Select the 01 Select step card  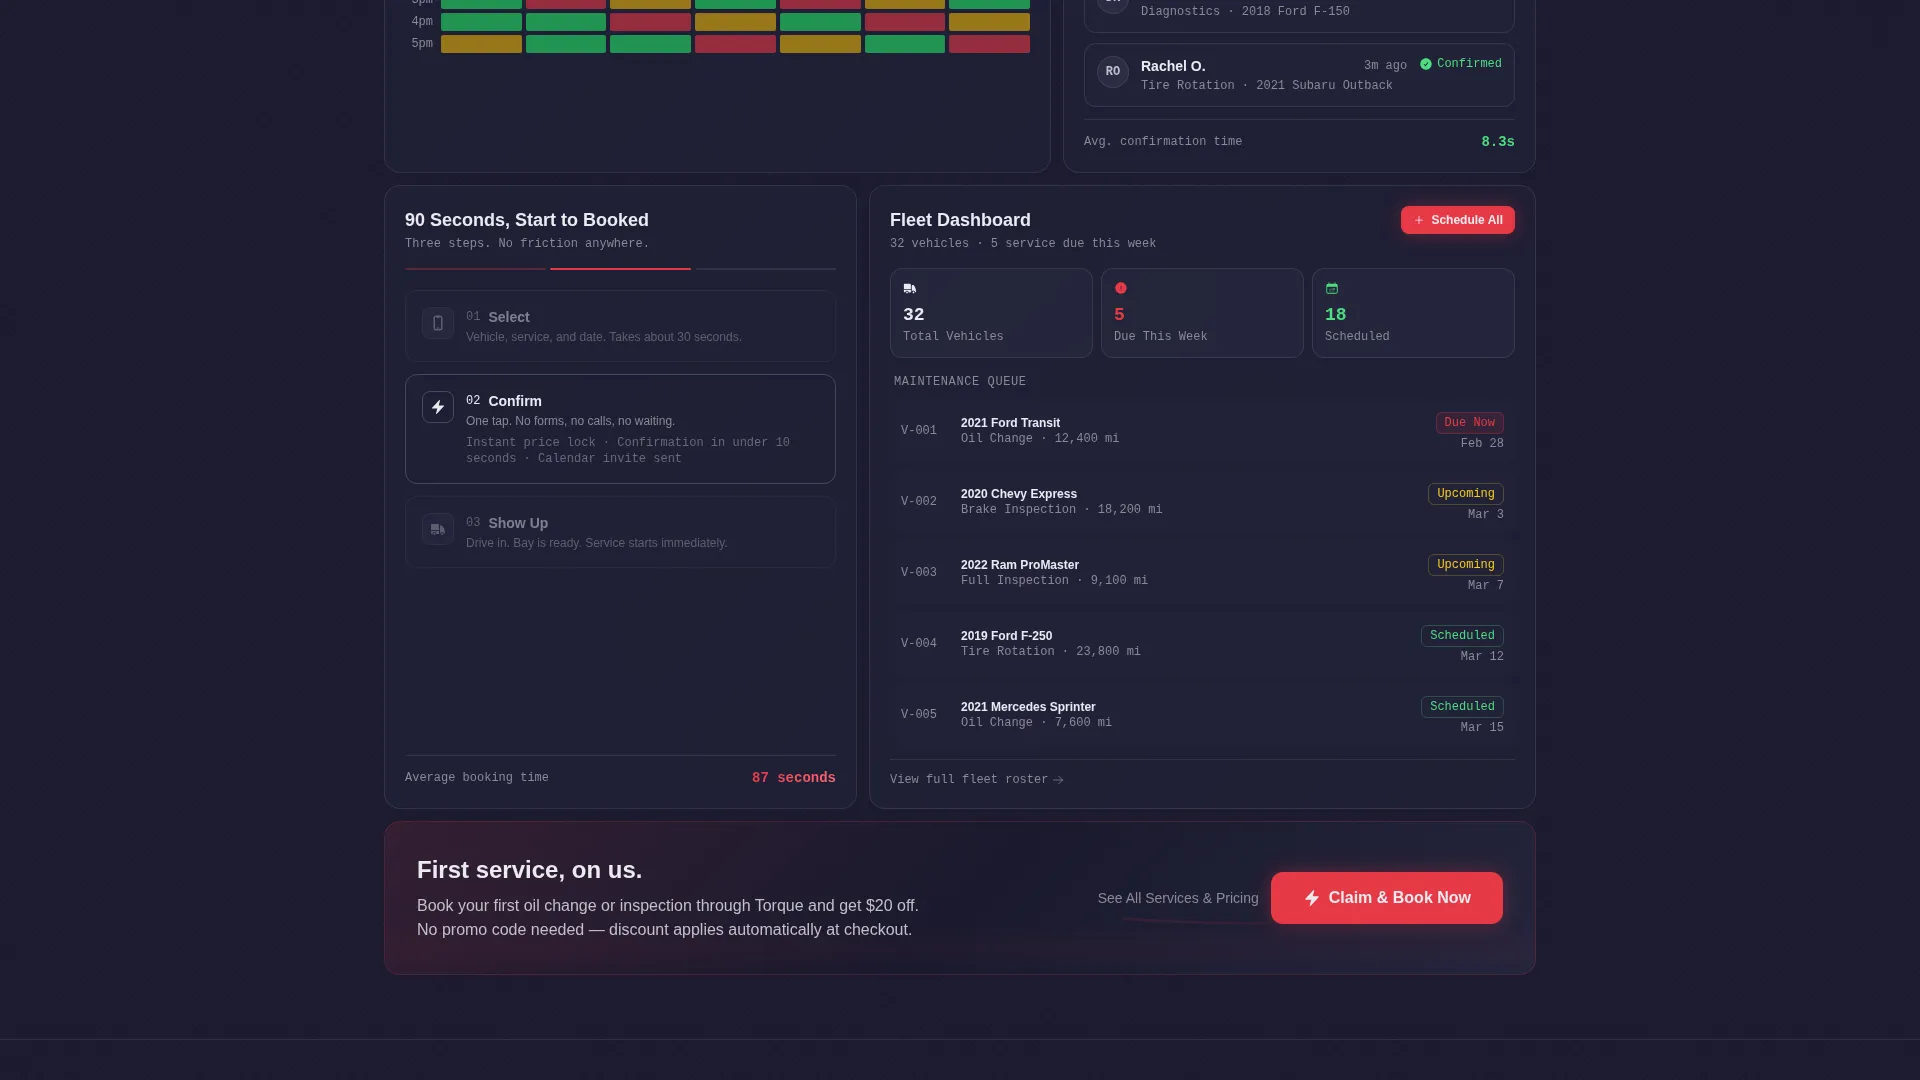[620, 326]
